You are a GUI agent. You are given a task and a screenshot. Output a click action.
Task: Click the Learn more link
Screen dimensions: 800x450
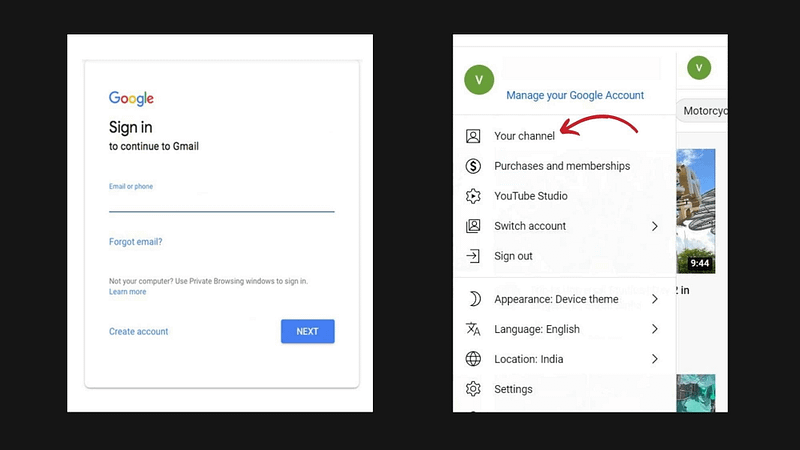pyautogui.click(x=128, y=292)
